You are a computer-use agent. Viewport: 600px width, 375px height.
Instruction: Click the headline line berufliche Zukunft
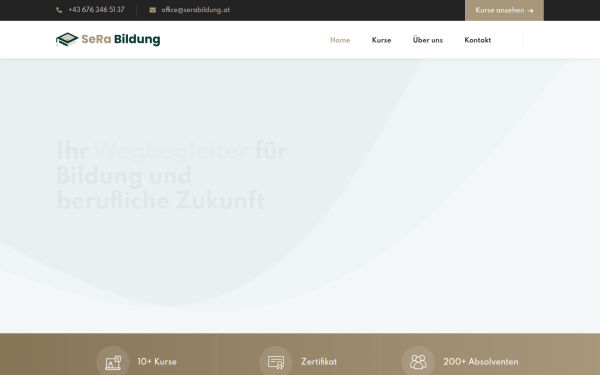point(161,200)
